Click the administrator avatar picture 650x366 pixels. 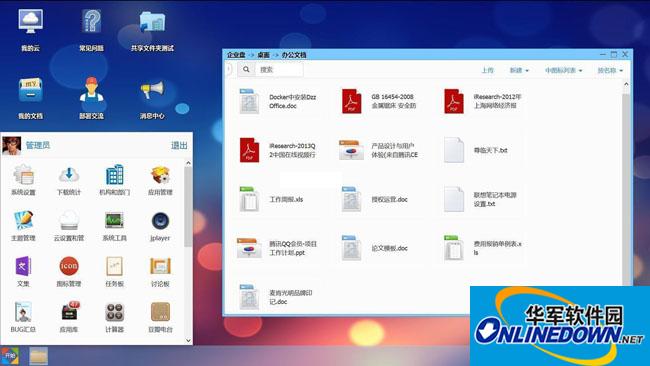pos(12,145)
